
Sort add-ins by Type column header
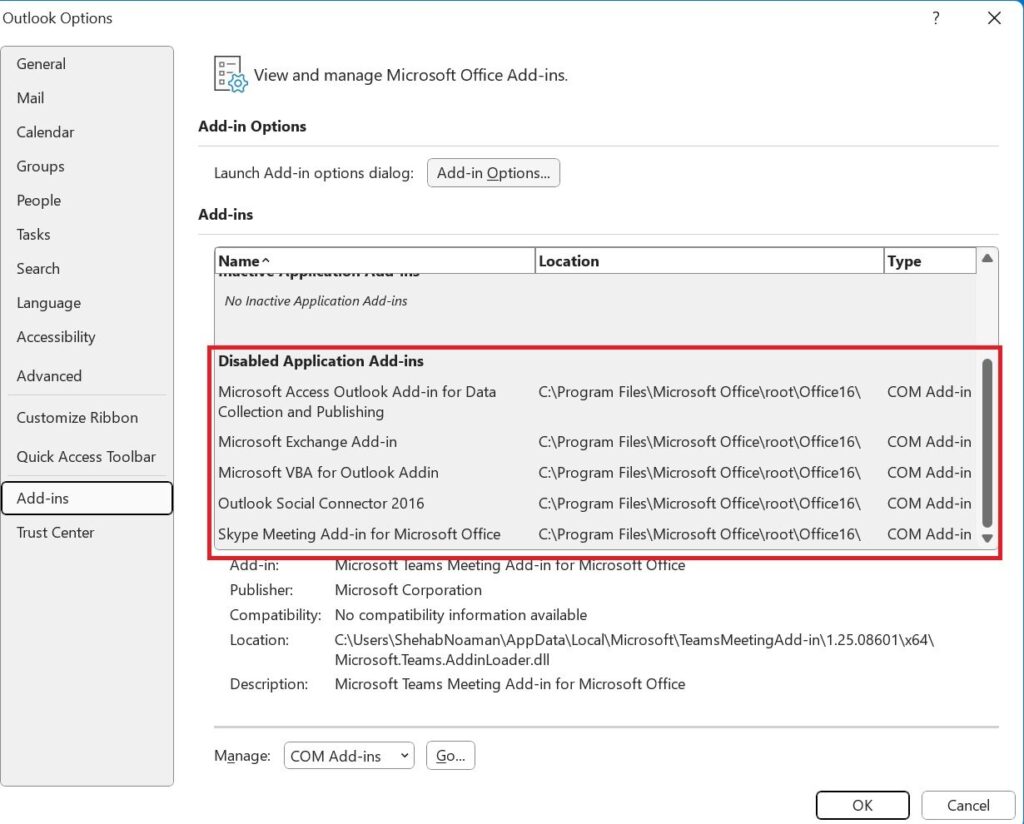pos(929,261)
